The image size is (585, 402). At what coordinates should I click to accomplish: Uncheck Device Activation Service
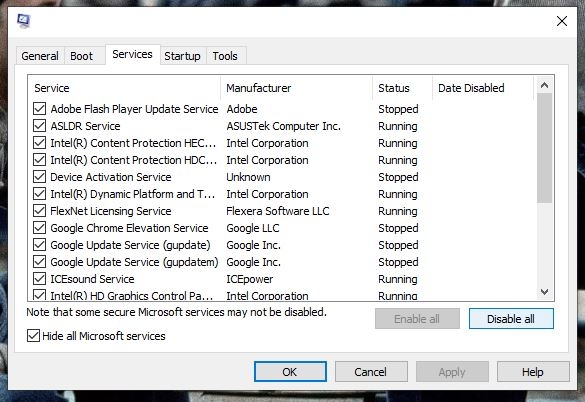40,177
